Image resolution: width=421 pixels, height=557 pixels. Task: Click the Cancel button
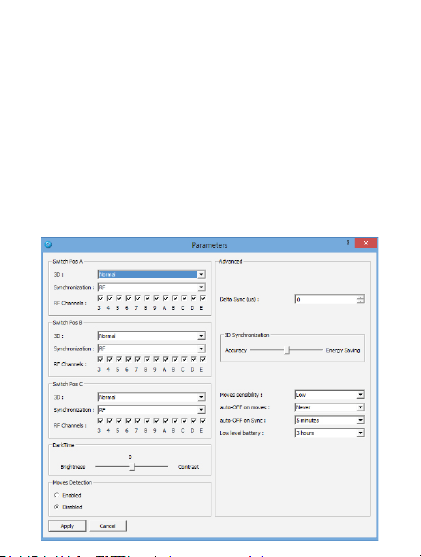point(108,526)
